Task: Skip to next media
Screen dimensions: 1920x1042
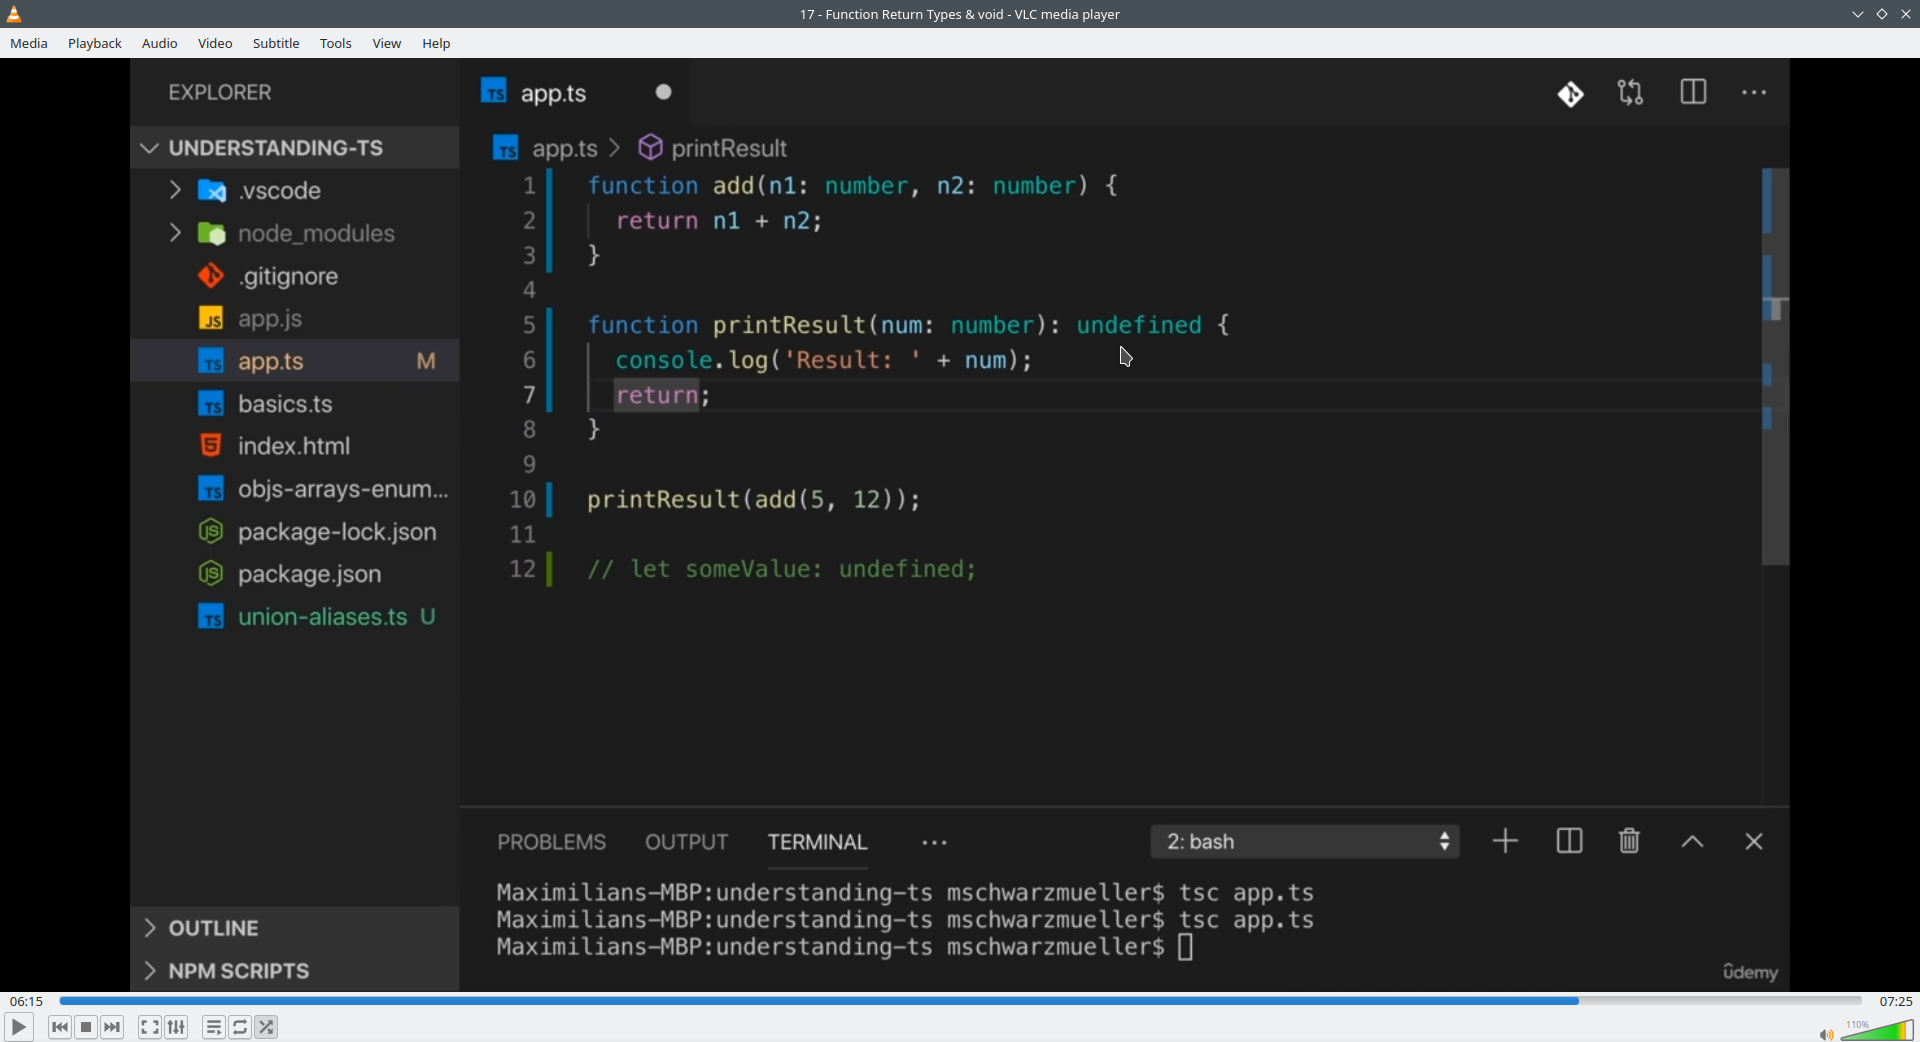Action: [x=113, y=1027]
